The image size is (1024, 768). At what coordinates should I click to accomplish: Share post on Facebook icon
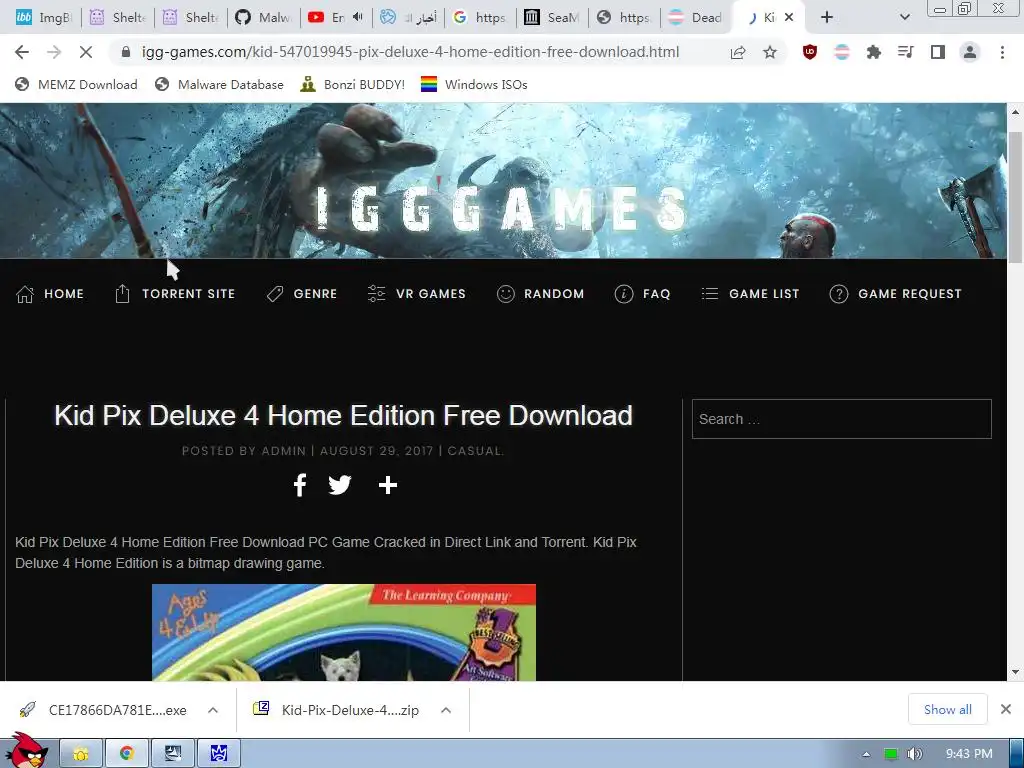click(x=300, y=485)
